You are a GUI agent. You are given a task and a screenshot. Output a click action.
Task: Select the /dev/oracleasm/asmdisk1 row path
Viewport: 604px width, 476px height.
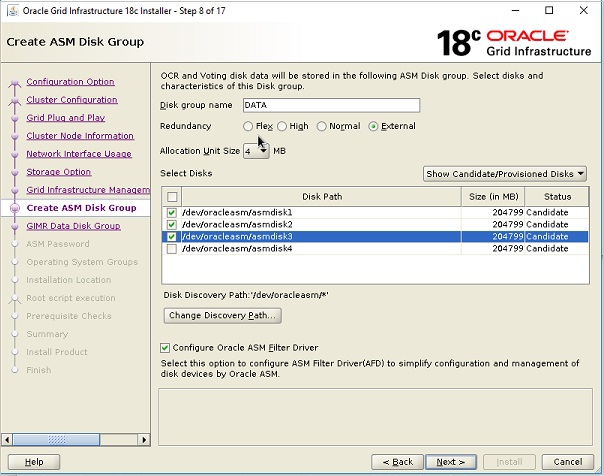[237, 213]
